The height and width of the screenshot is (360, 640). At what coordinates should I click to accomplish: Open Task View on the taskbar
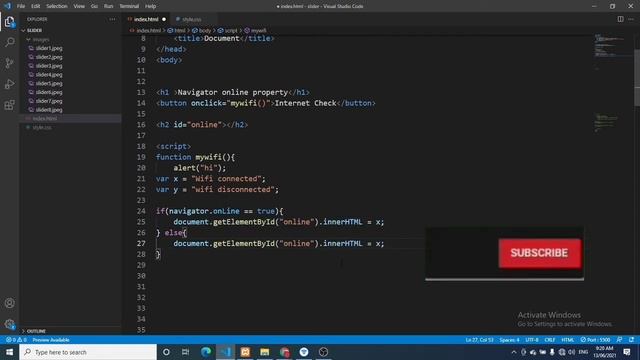click(186, 352)
